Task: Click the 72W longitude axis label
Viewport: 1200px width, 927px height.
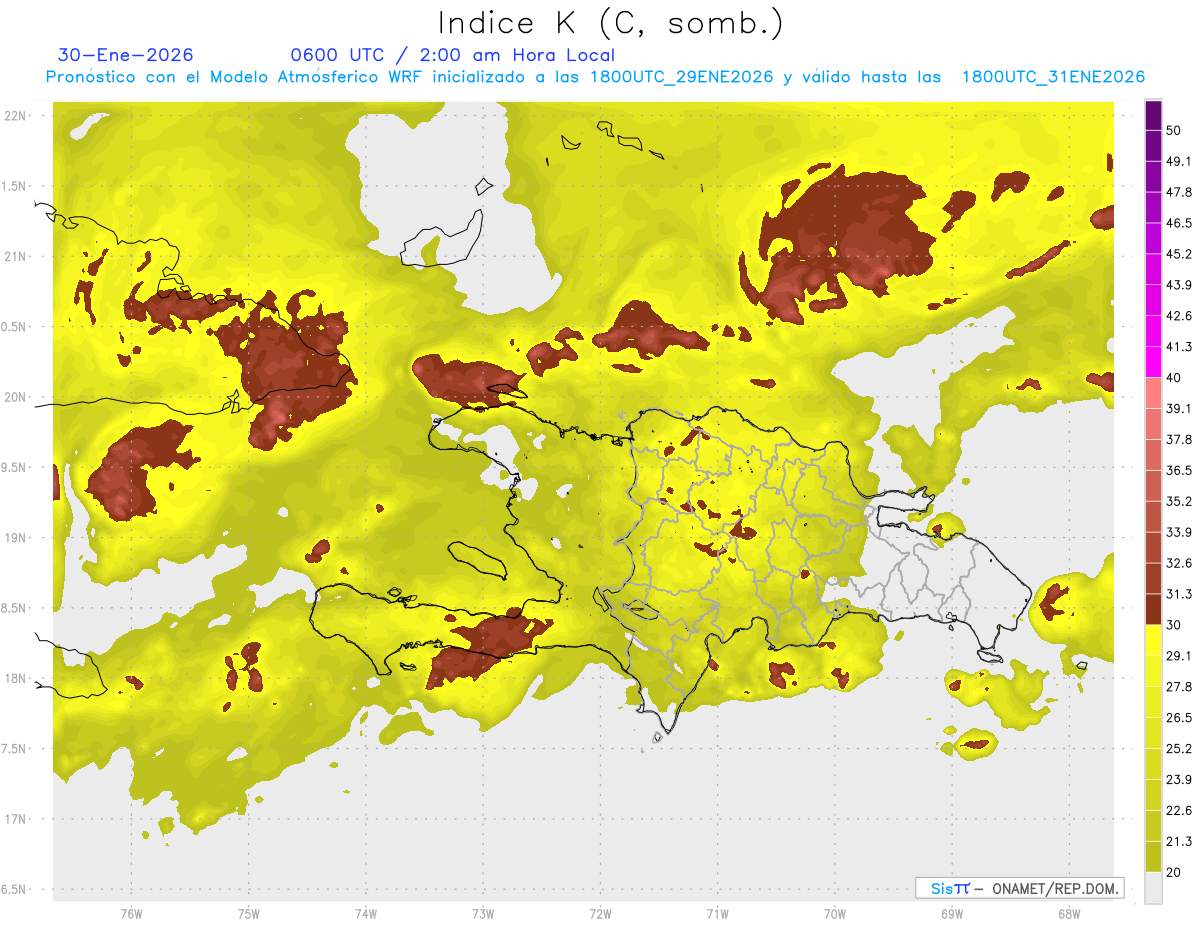Action: click(600, 913)
